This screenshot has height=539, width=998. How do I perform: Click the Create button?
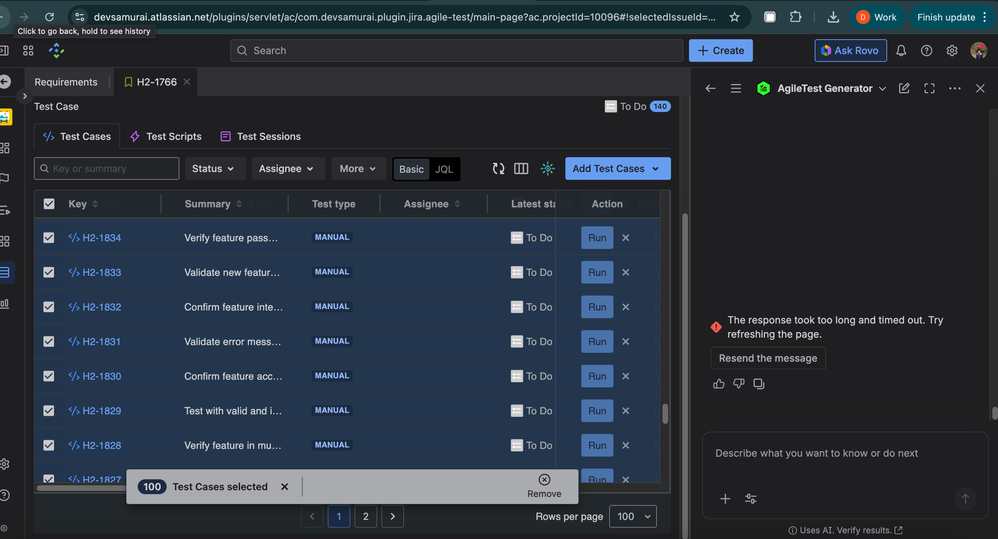(720, 50)
